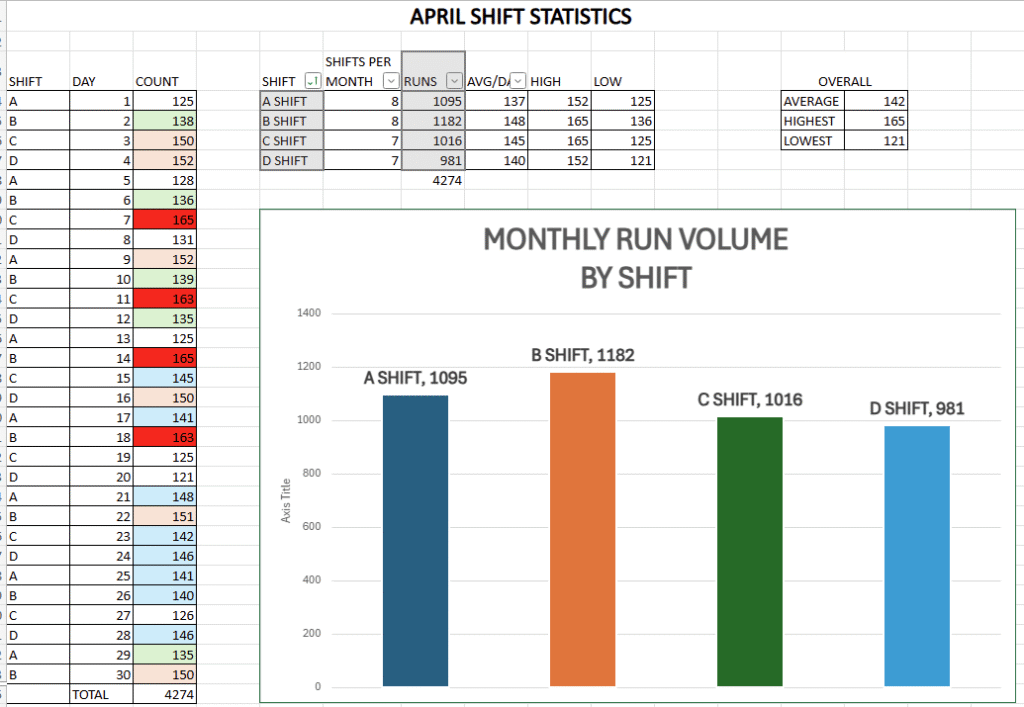
Task: Click the A SHIFT row label in summary table
Action: (x=291, y=101)
